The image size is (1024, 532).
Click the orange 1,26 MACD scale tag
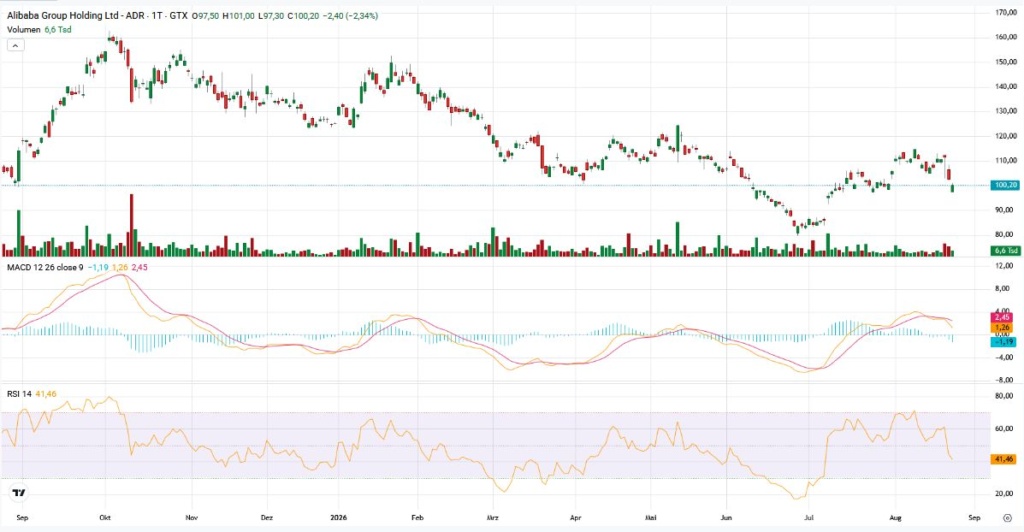coord(1002,328)
